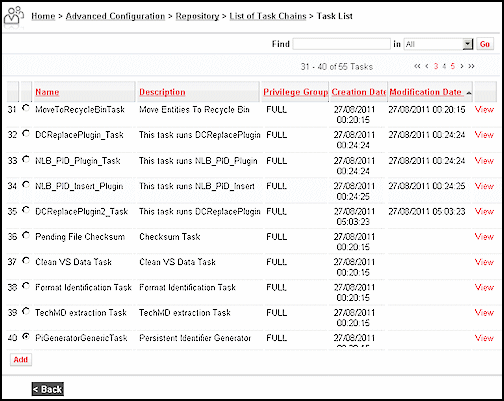
Task: Sort table by Name column
Action: tap(47, 92)
